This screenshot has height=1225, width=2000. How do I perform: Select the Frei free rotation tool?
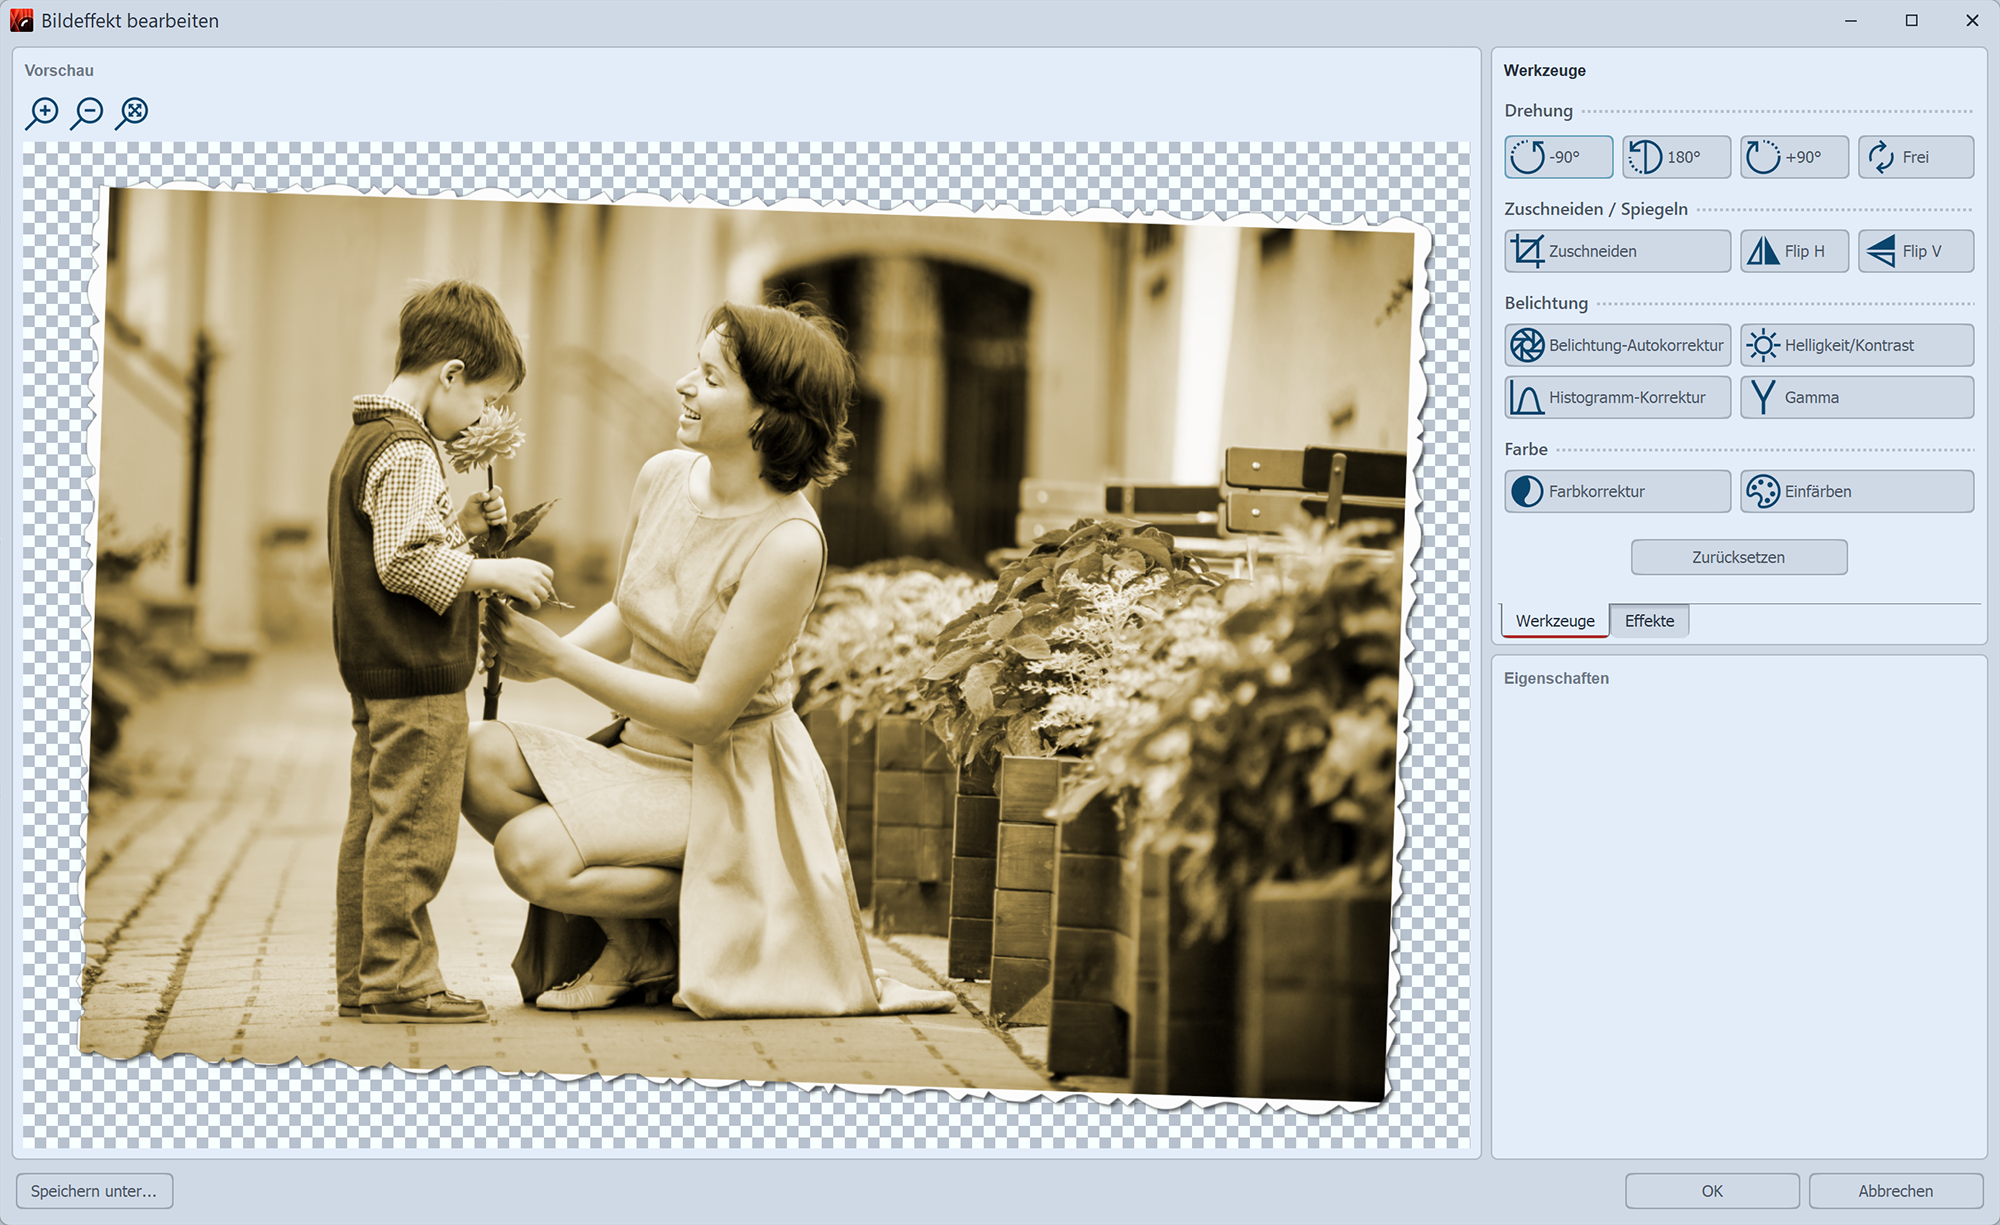1915,157
